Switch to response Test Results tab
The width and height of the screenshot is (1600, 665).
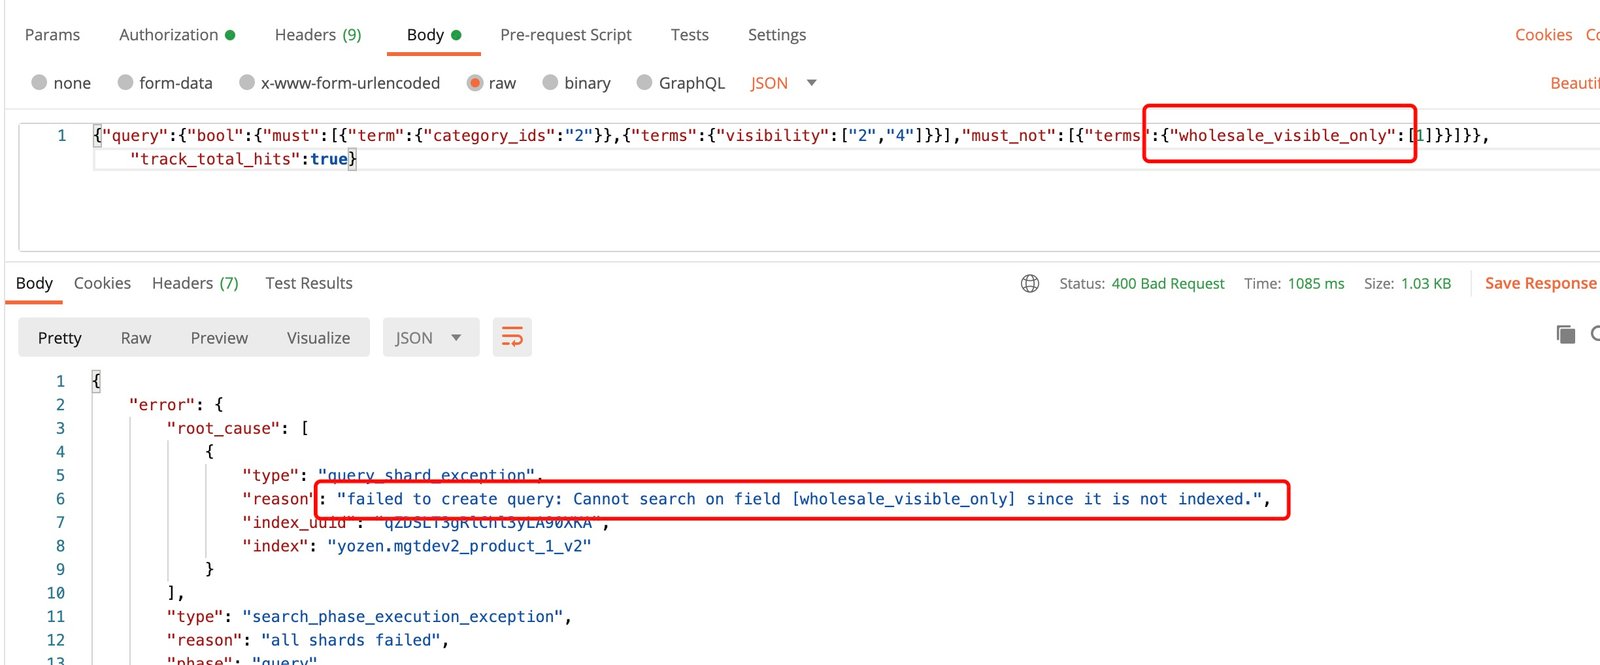tap(308, 284)
